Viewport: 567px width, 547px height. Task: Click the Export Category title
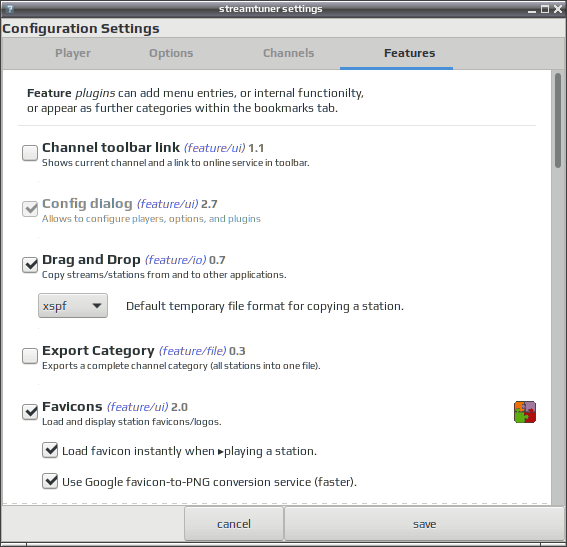pos(98,351)
